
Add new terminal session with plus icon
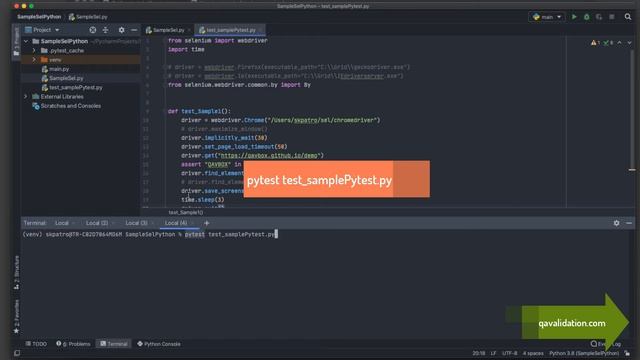click(207, 223)
